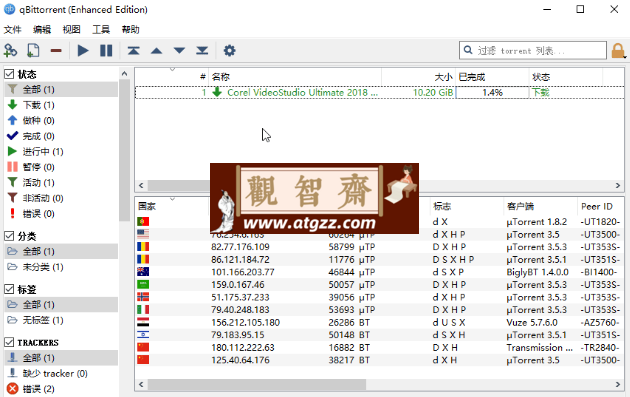
Task: Select status filter 进行中 (1)
Action: (61, 151)
